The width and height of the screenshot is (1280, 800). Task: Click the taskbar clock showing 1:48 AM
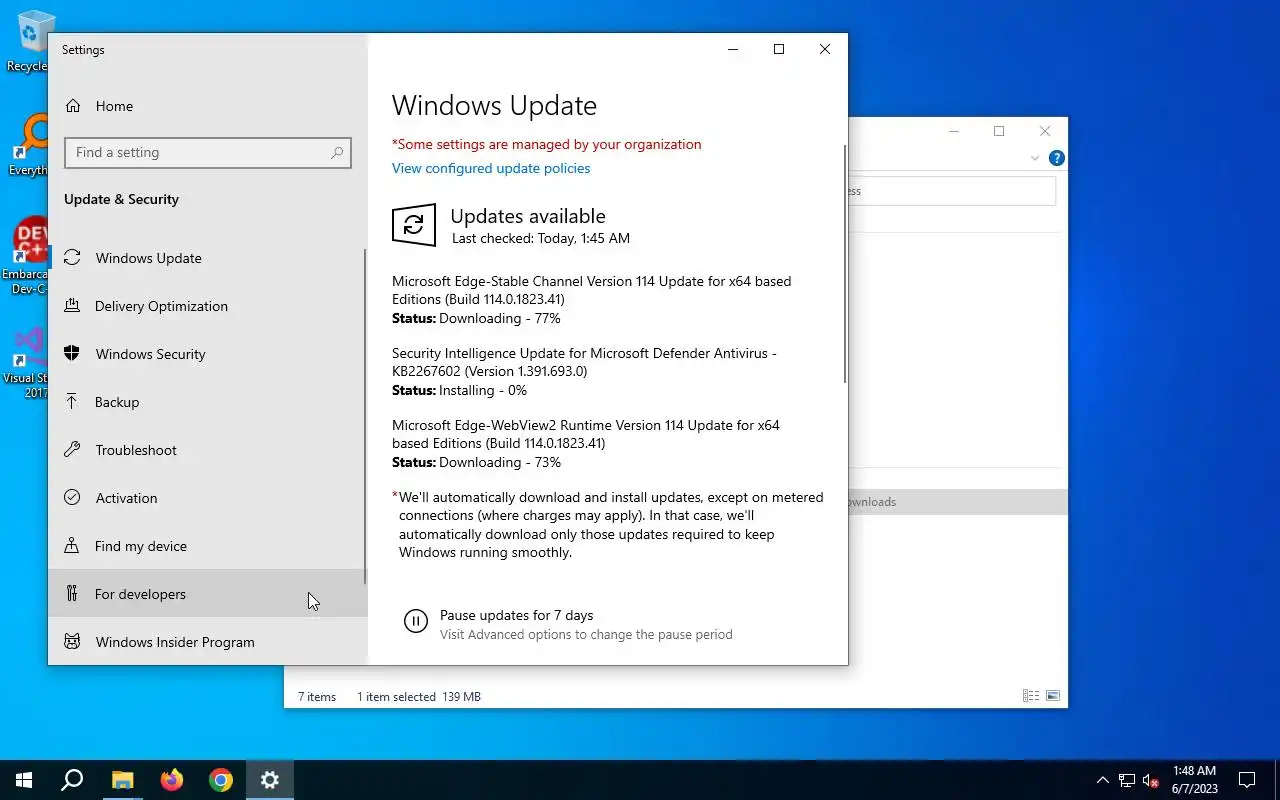(1195, 780)
